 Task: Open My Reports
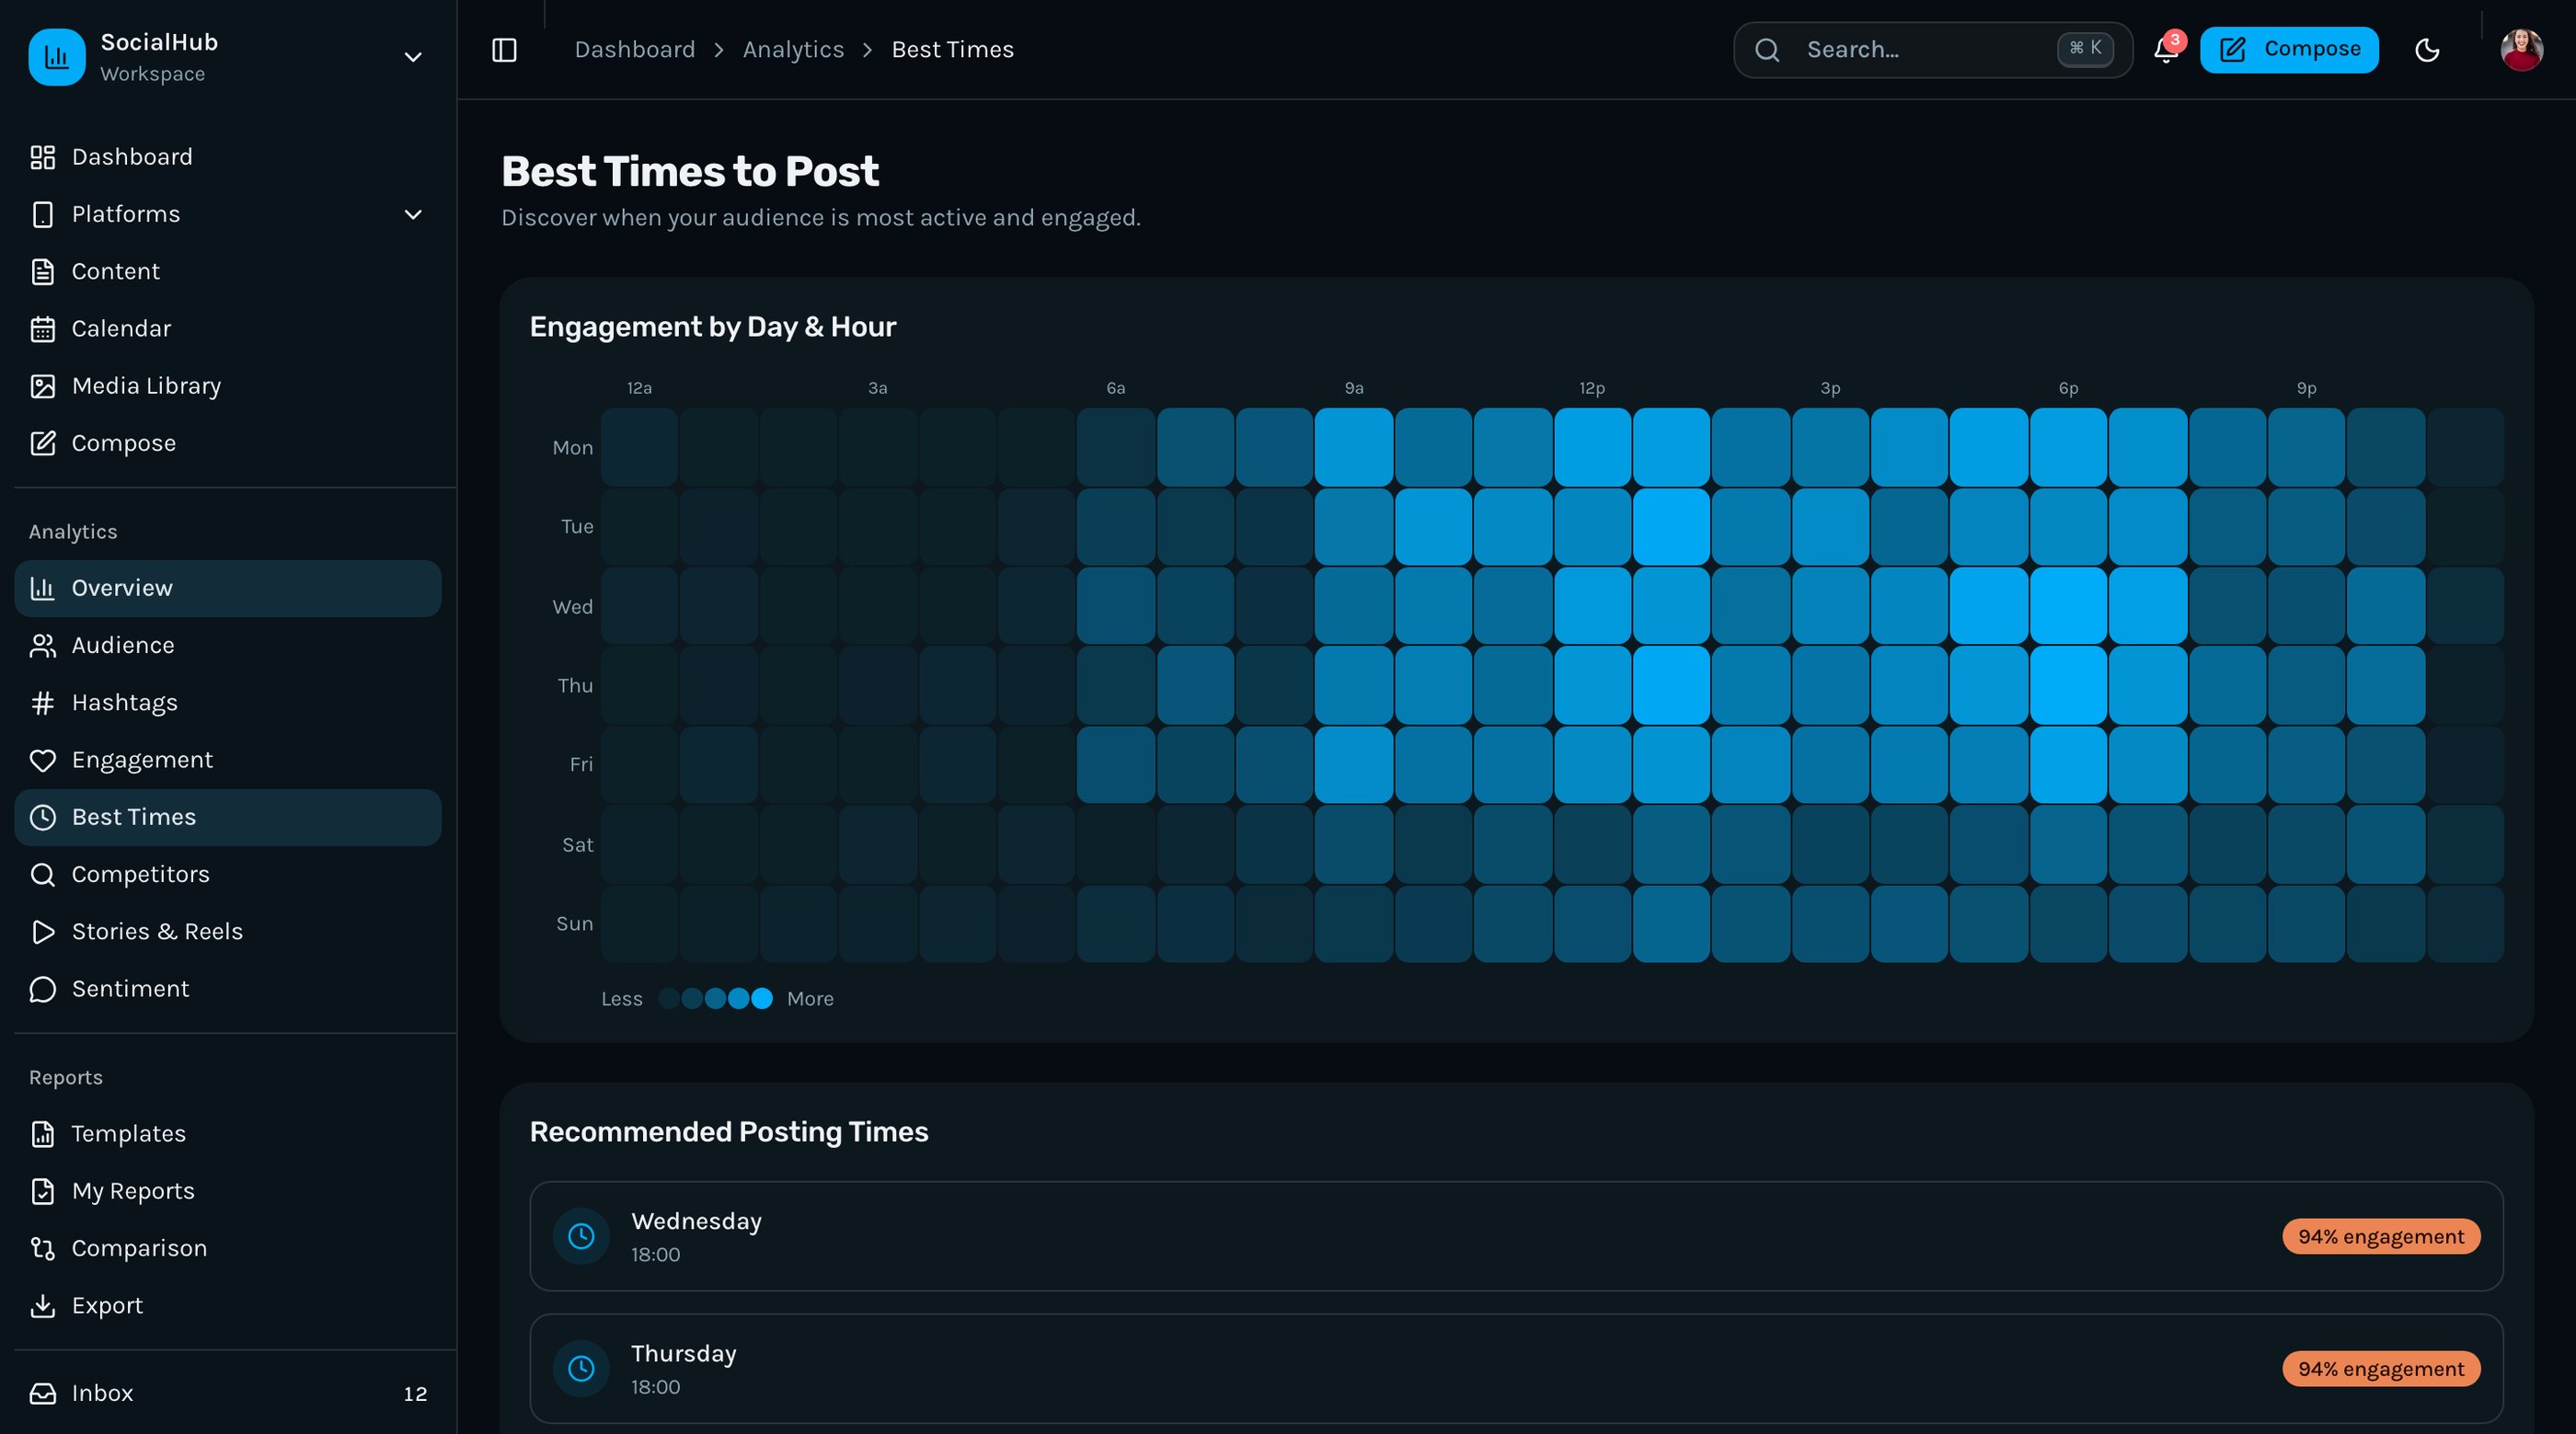point(228,1191)
